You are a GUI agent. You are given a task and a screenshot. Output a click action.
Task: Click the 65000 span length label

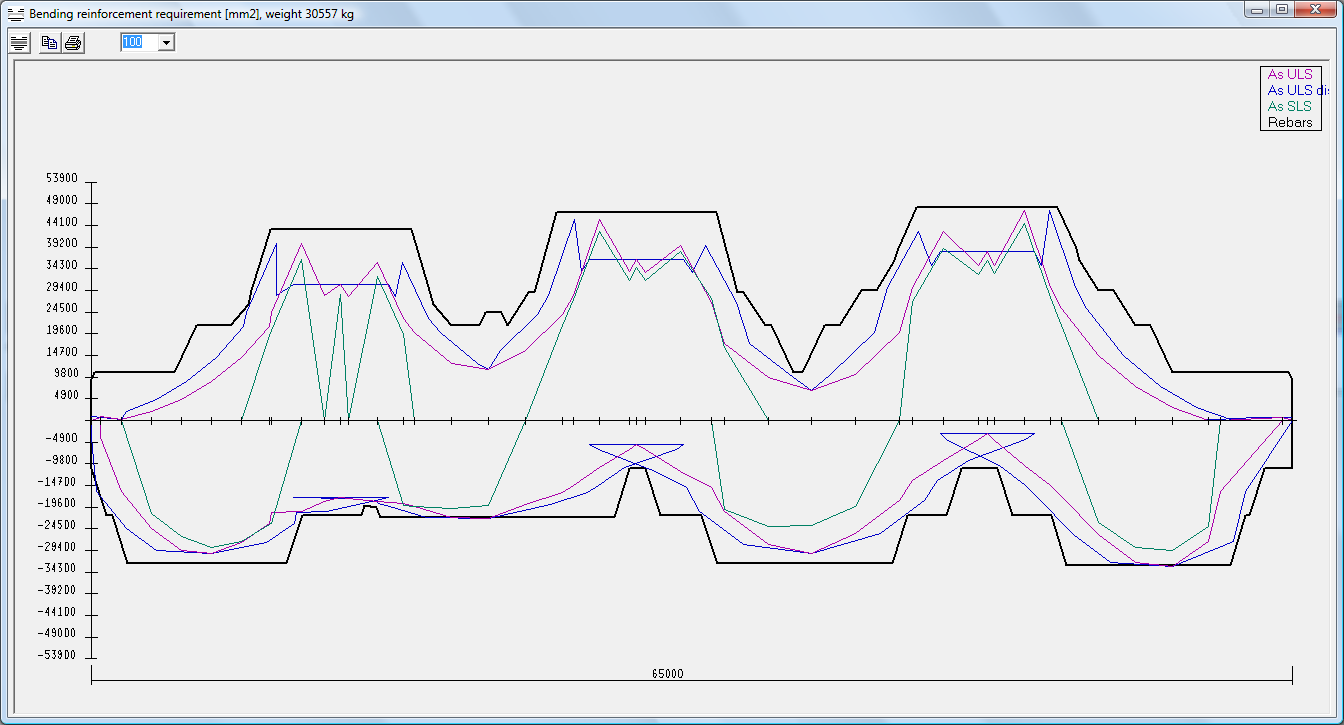(x=668, y=674)
